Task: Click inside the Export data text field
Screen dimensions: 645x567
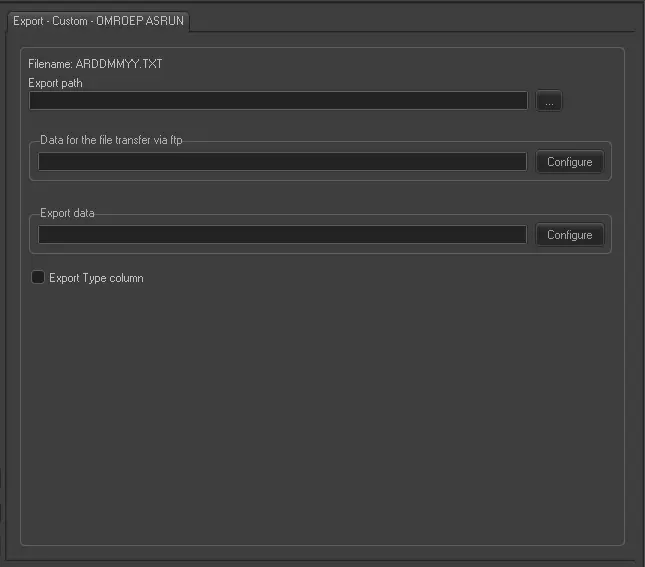Action: (x=282, y=235)
